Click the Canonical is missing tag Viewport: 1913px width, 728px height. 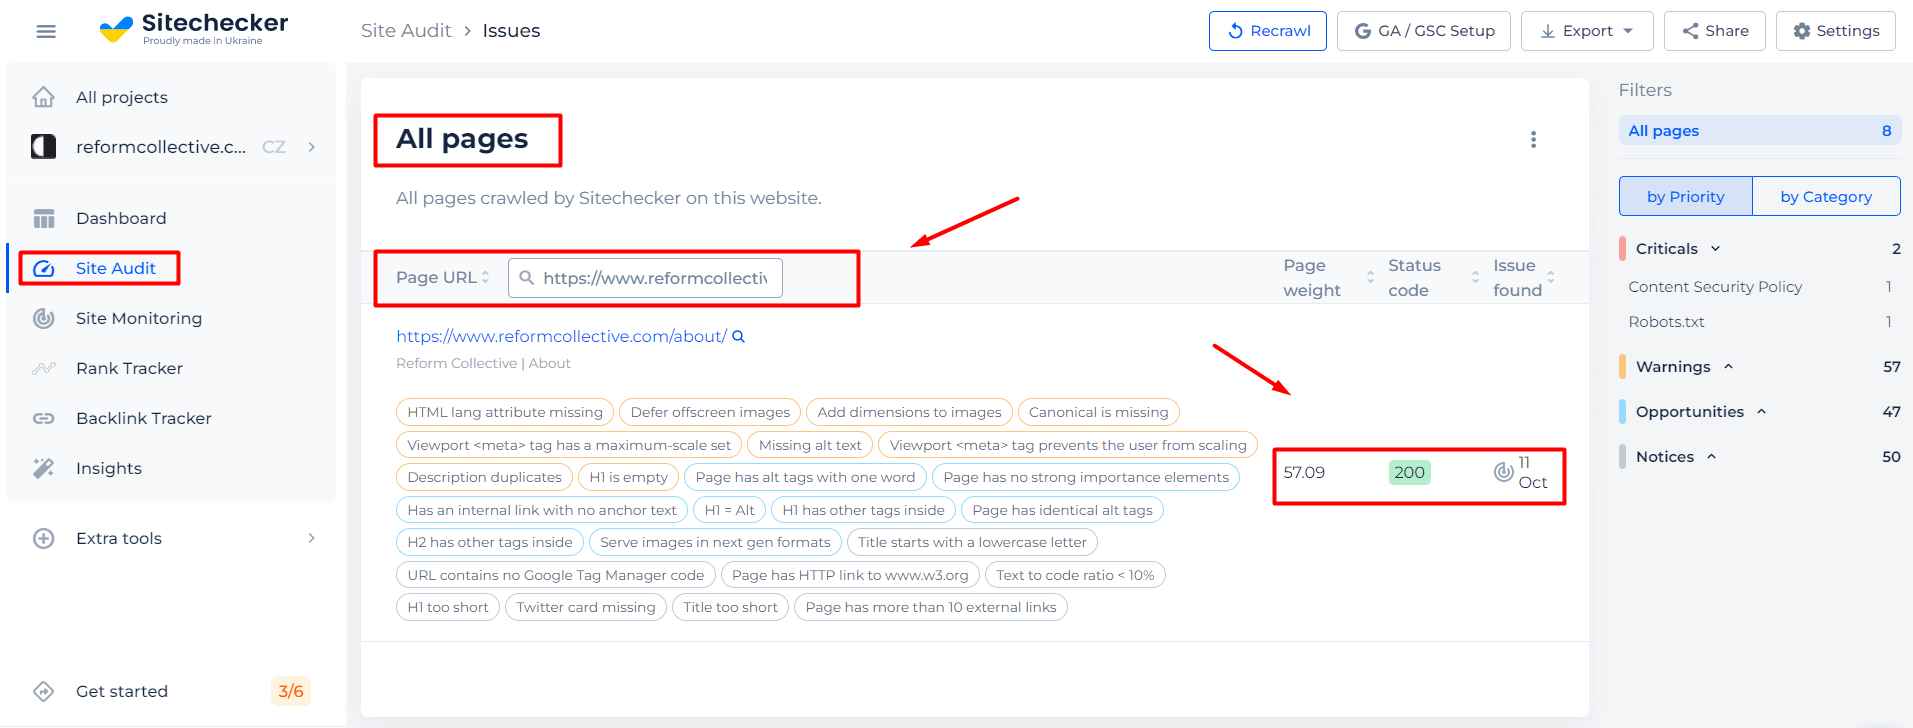point(1098,412)
